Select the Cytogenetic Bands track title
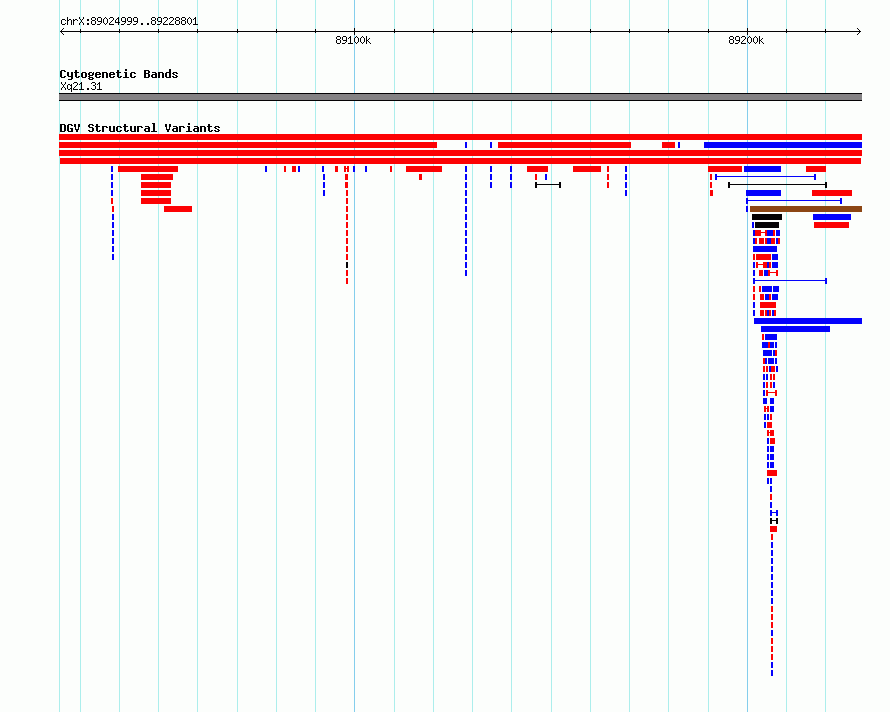 (119, 74)
